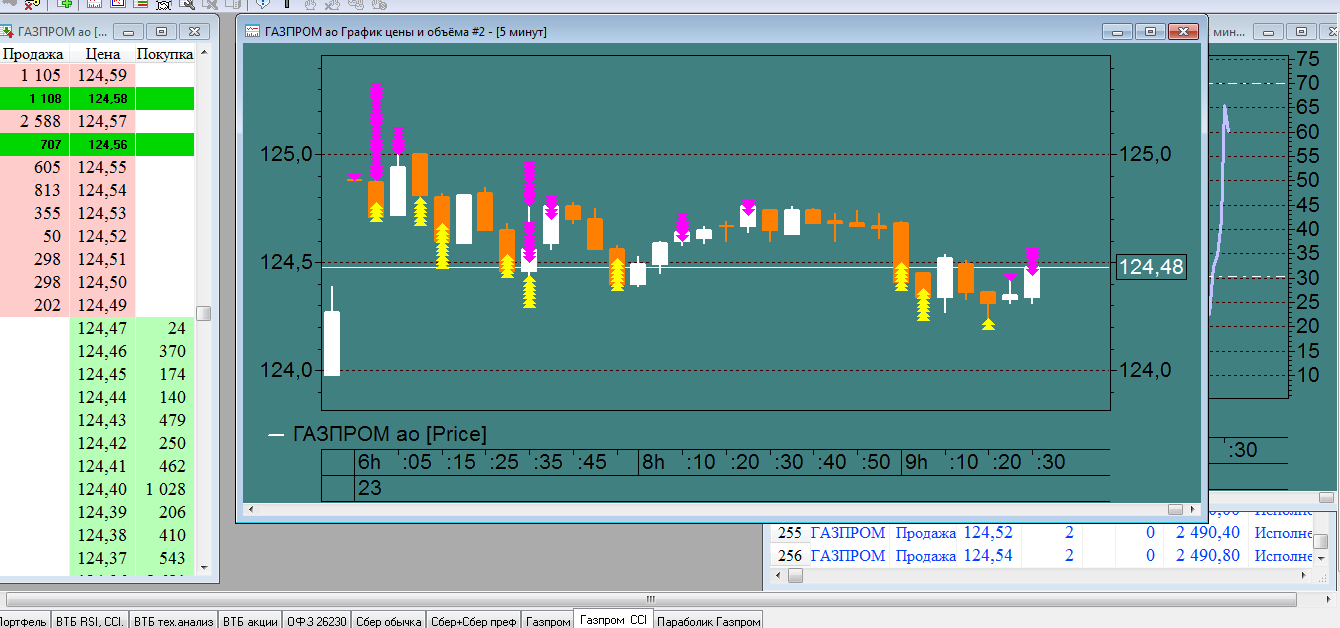This screenshot has height=628, width=1340.
Task: Click order book scroll down arrow
Action: pyautogui.click(x=204, y=567)
